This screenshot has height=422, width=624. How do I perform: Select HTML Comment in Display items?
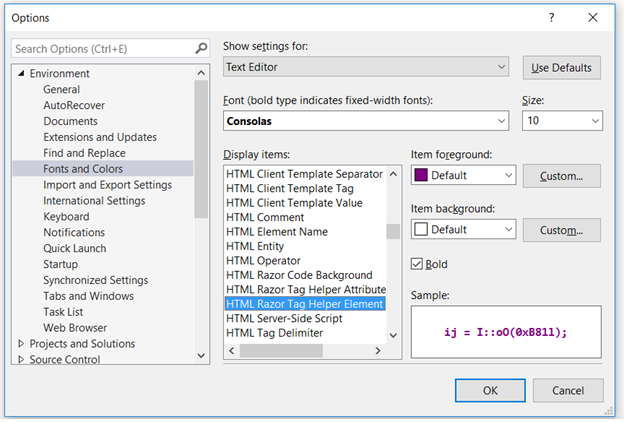[x=265, y=217]
